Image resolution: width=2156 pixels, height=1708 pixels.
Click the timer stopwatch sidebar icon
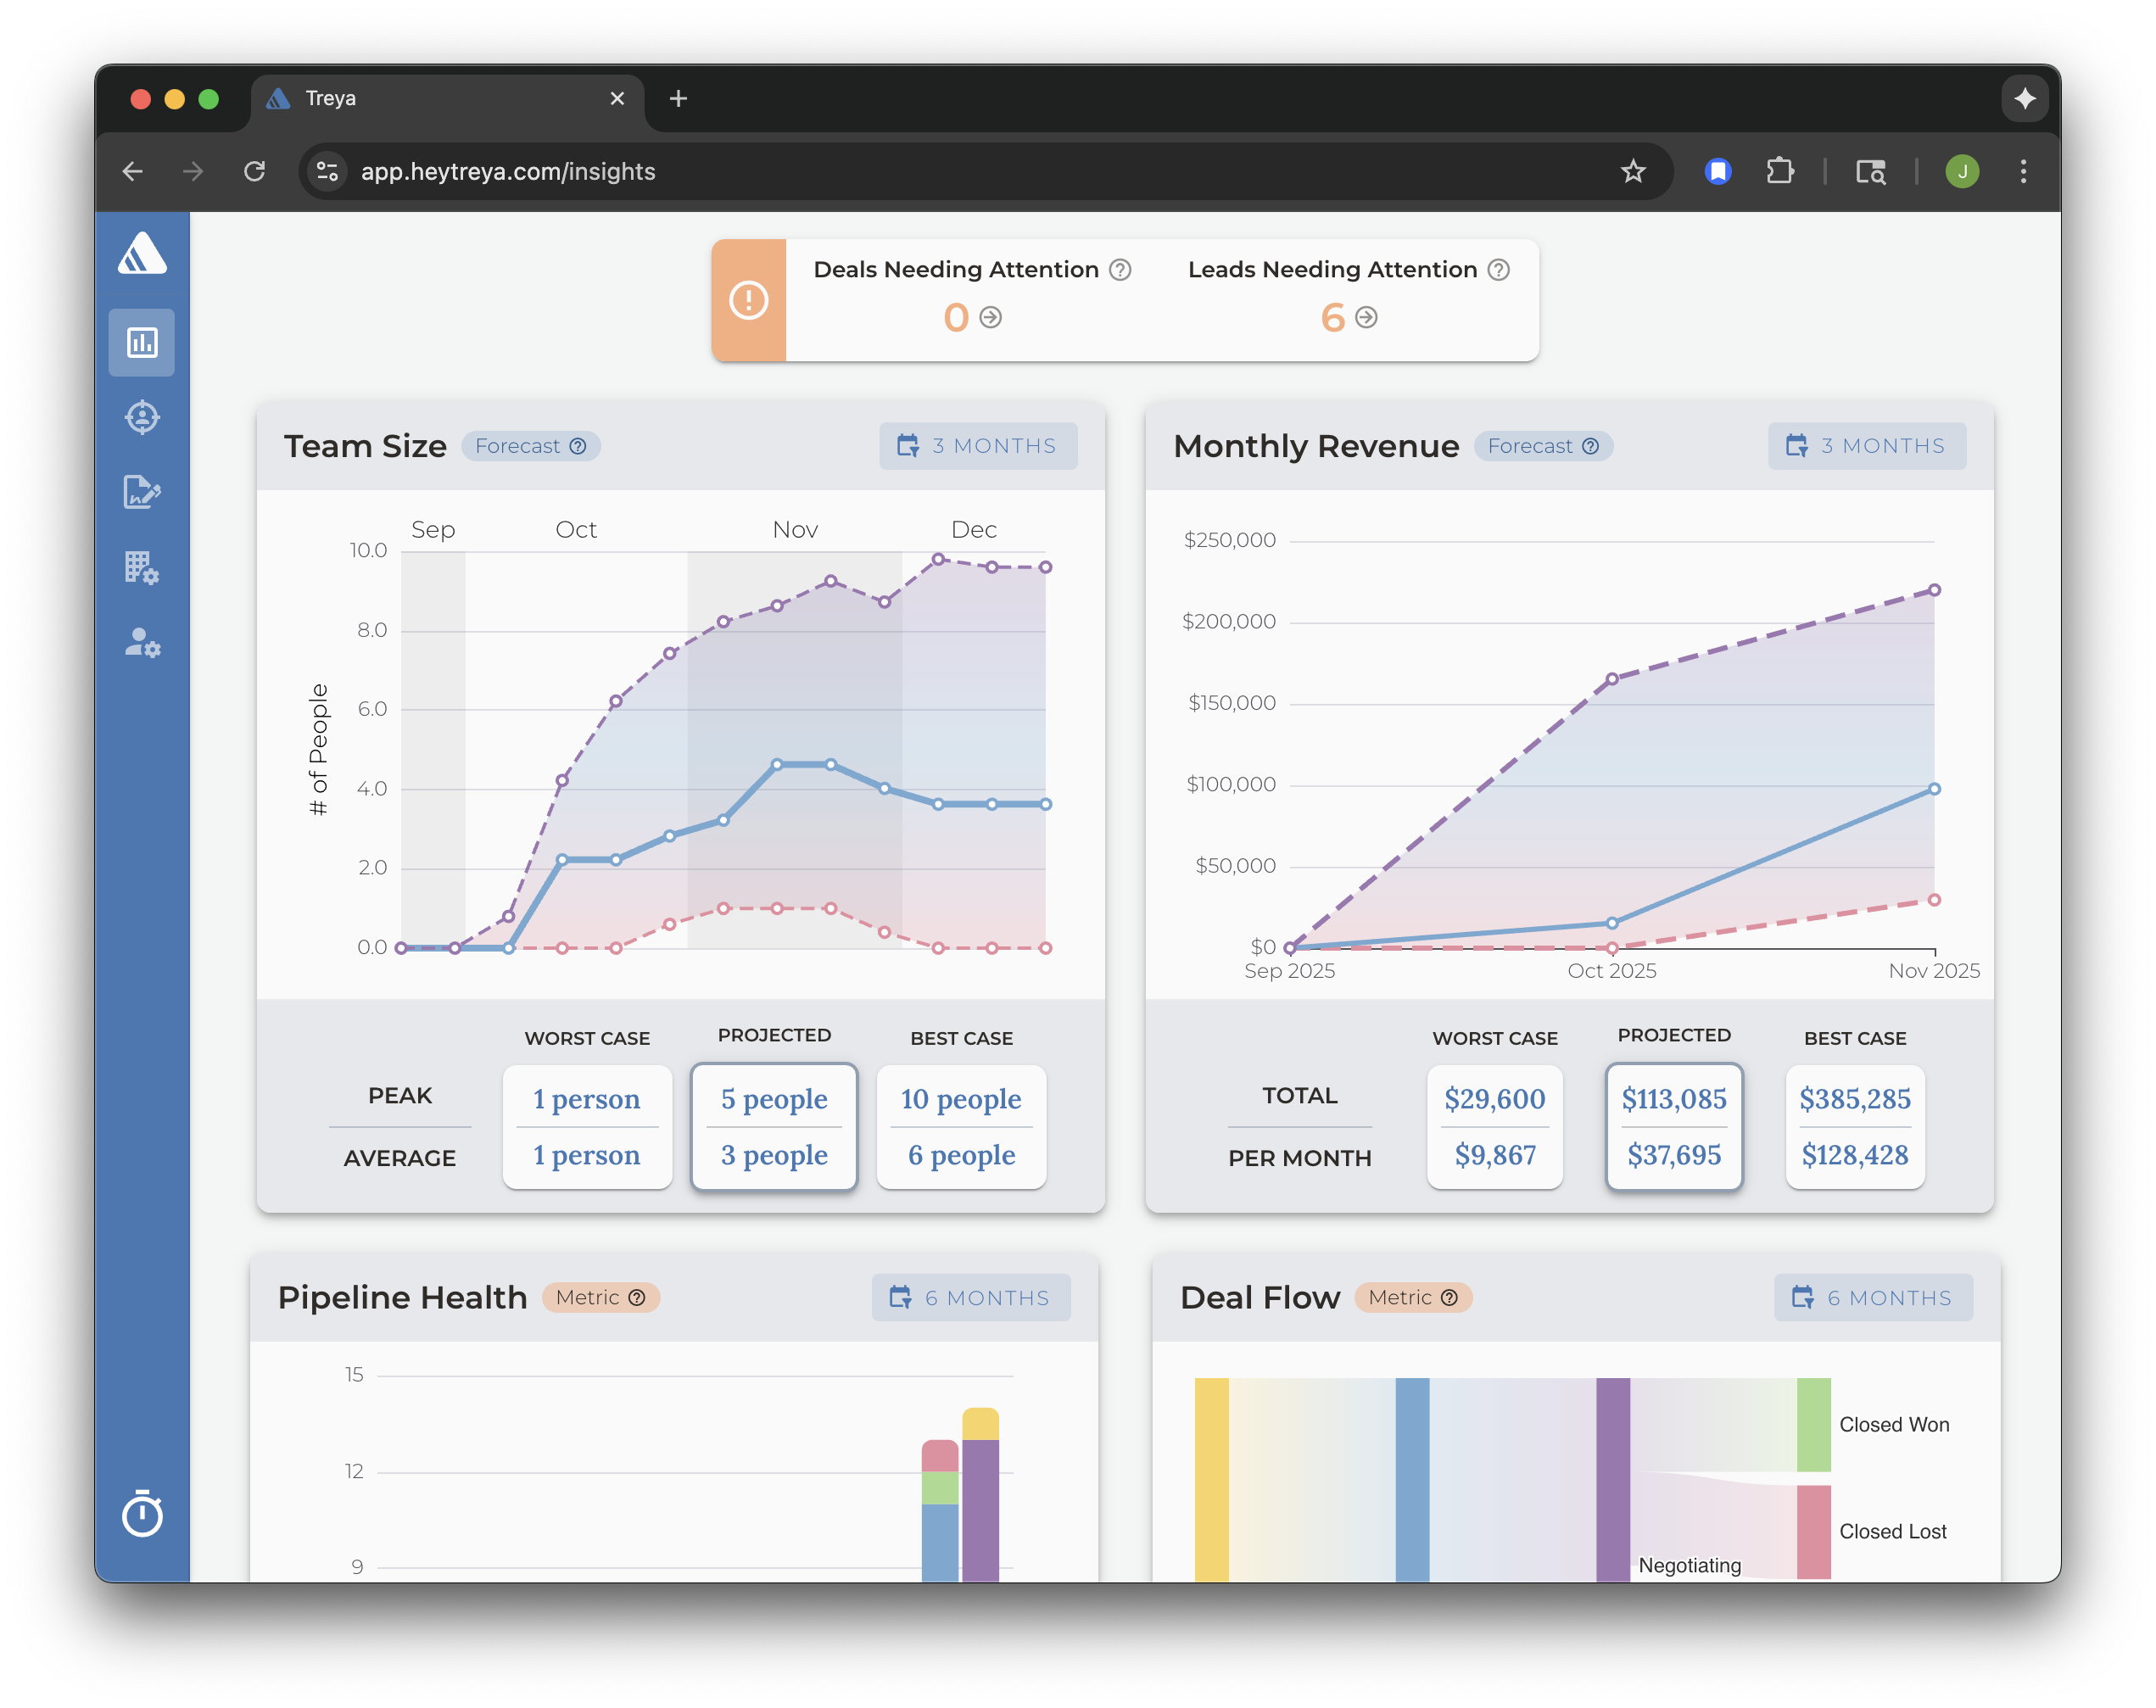pyautogui.click(x=142, y=1513)
